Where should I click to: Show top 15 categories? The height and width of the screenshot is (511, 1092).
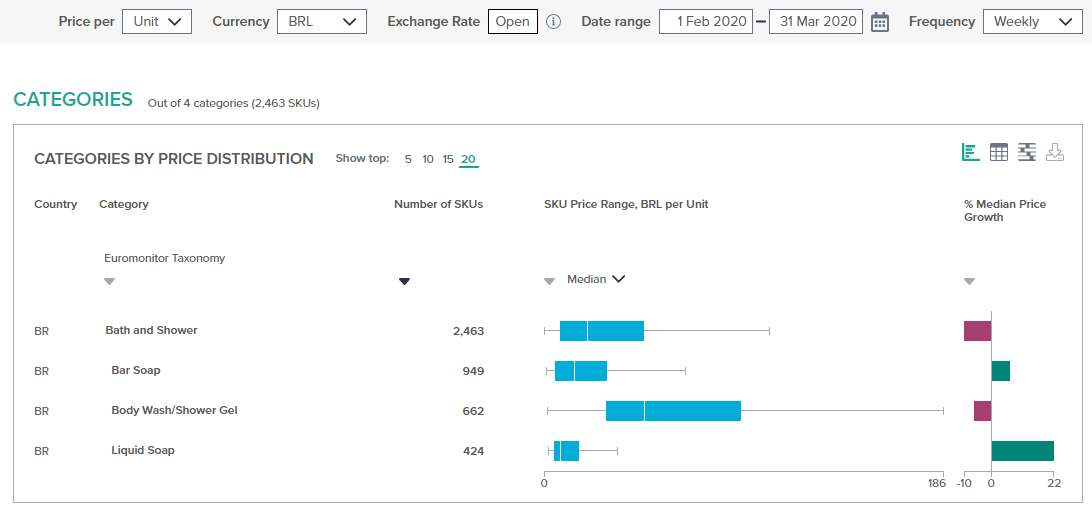[448, 159]
